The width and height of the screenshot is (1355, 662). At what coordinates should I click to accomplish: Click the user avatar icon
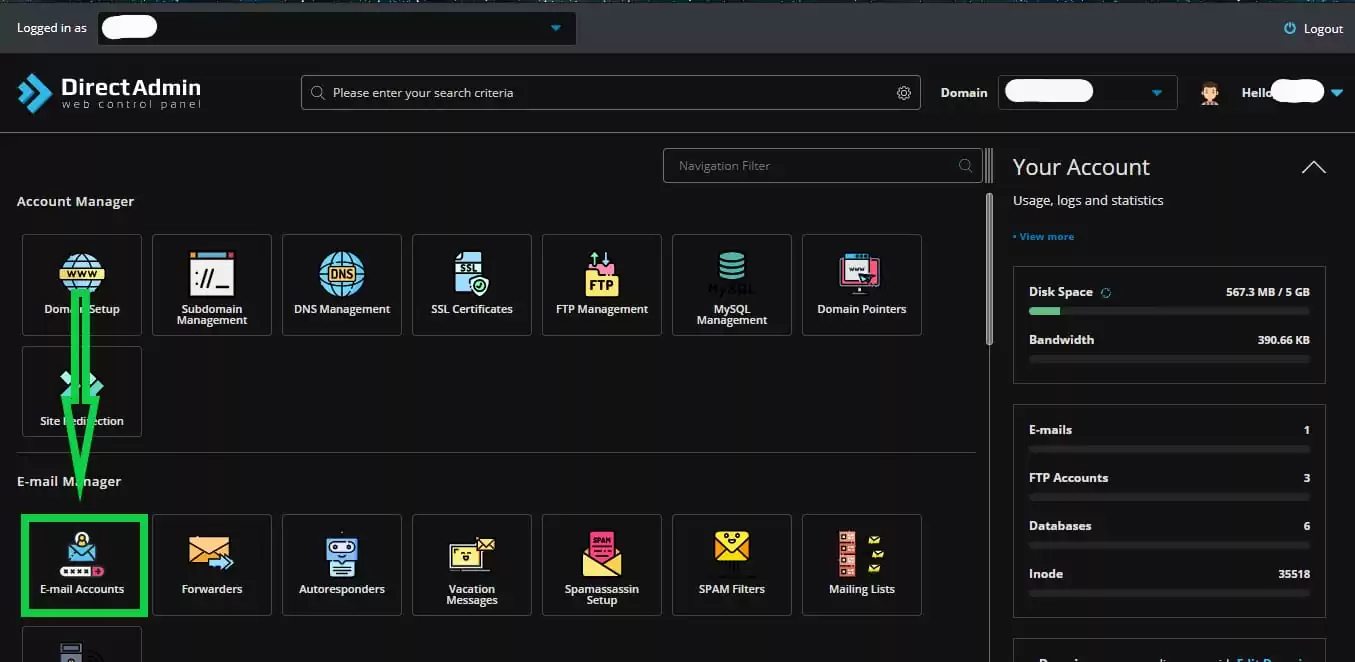(1210, 93)
